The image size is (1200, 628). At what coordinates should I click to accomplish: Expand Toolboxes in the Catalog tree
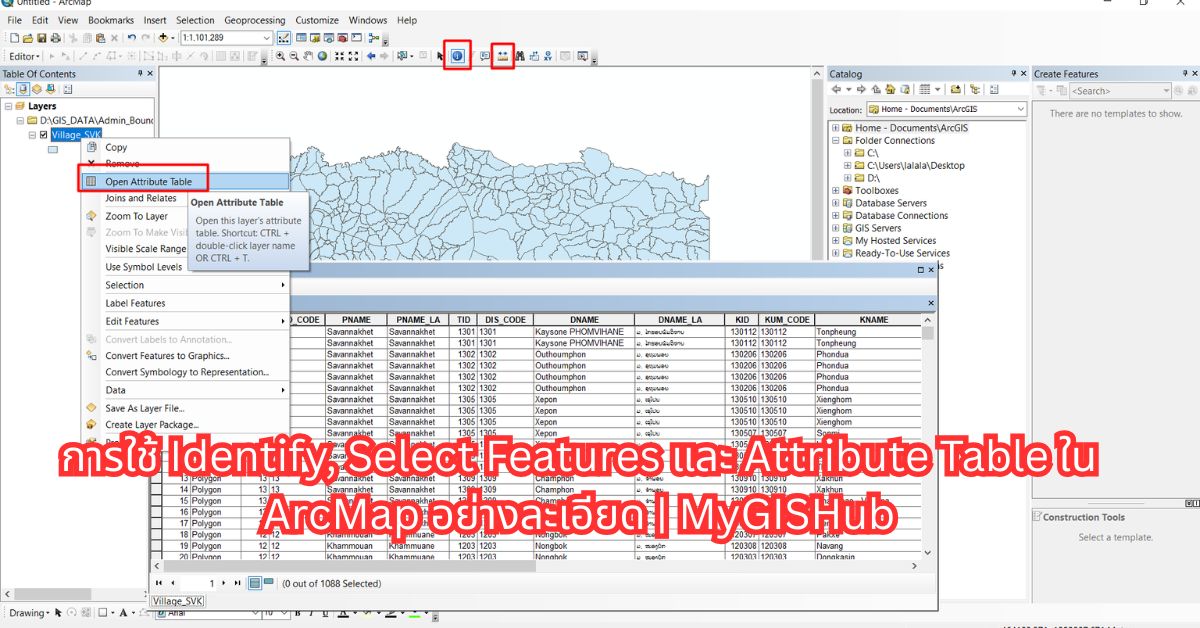pyautogui.click(x=836, y=190)
